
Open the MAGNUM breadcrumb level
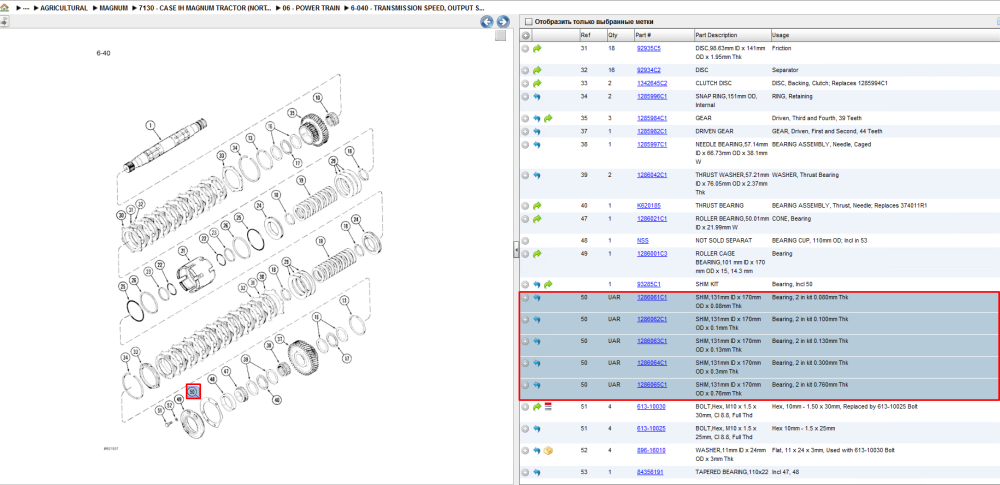[x=115, y=8]
